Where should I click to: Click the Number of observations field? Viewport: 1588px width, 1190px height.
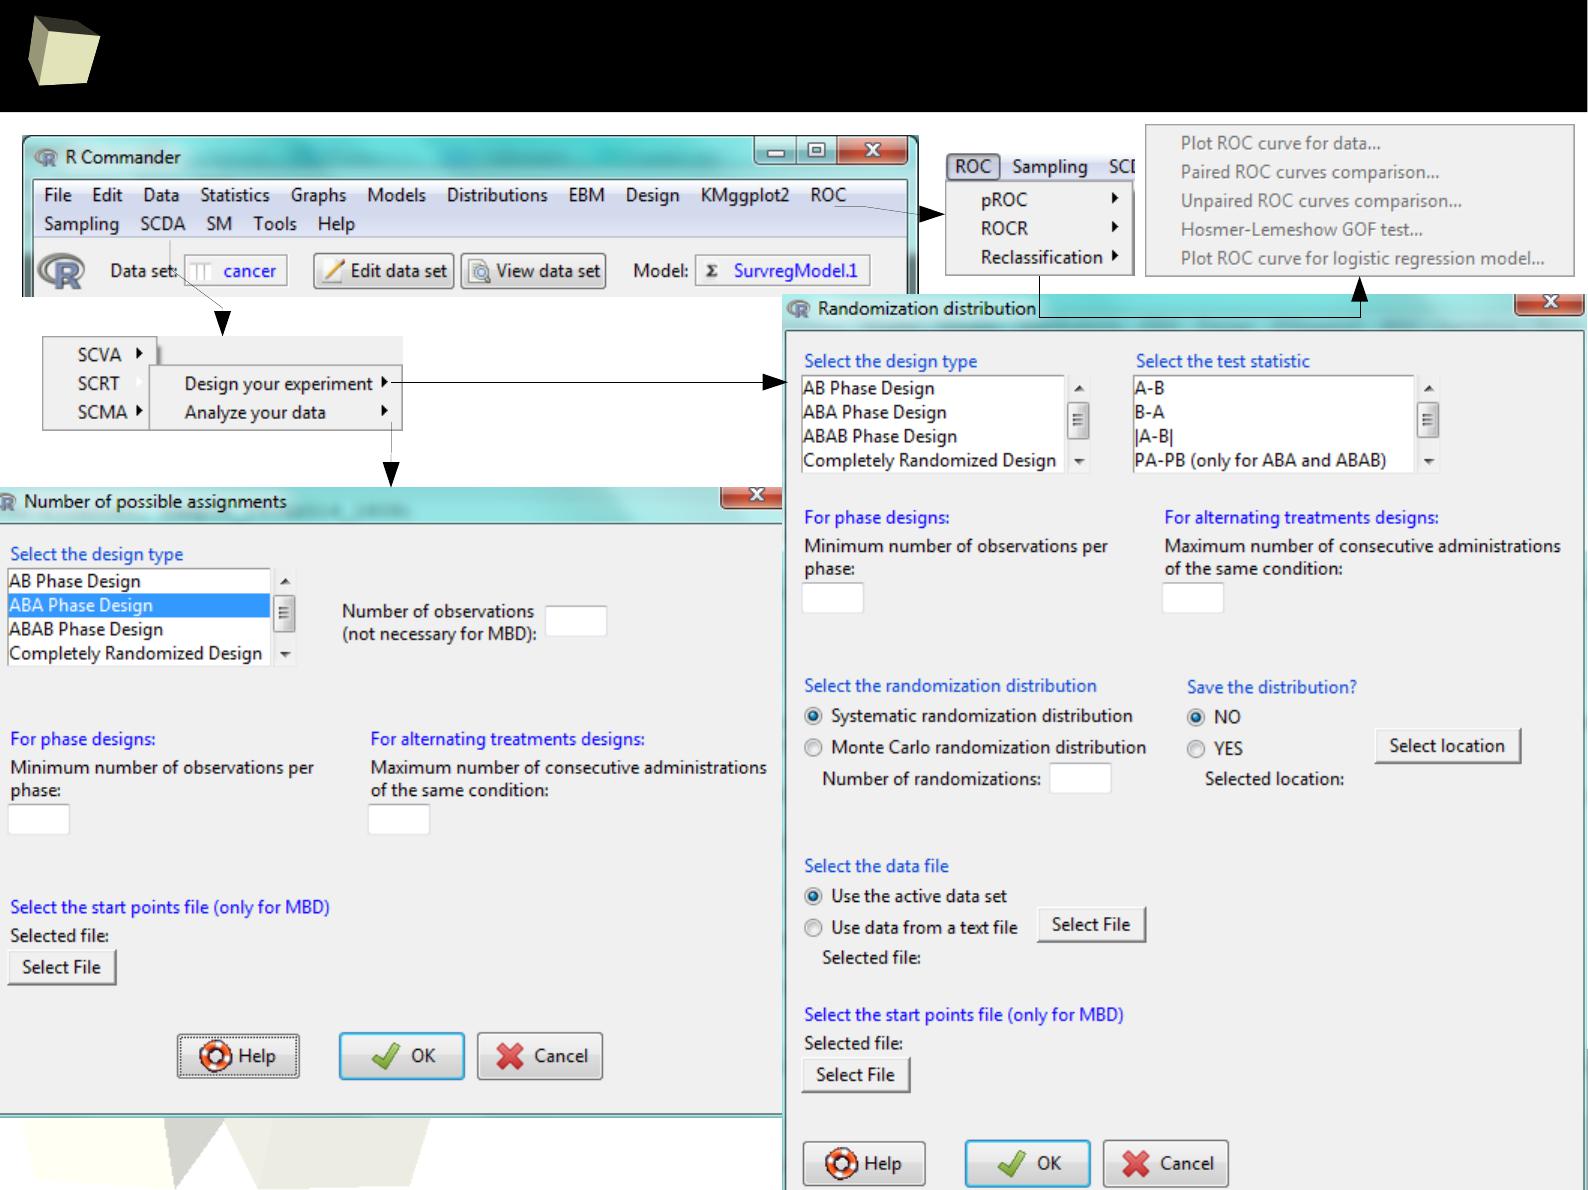(576, 621)
